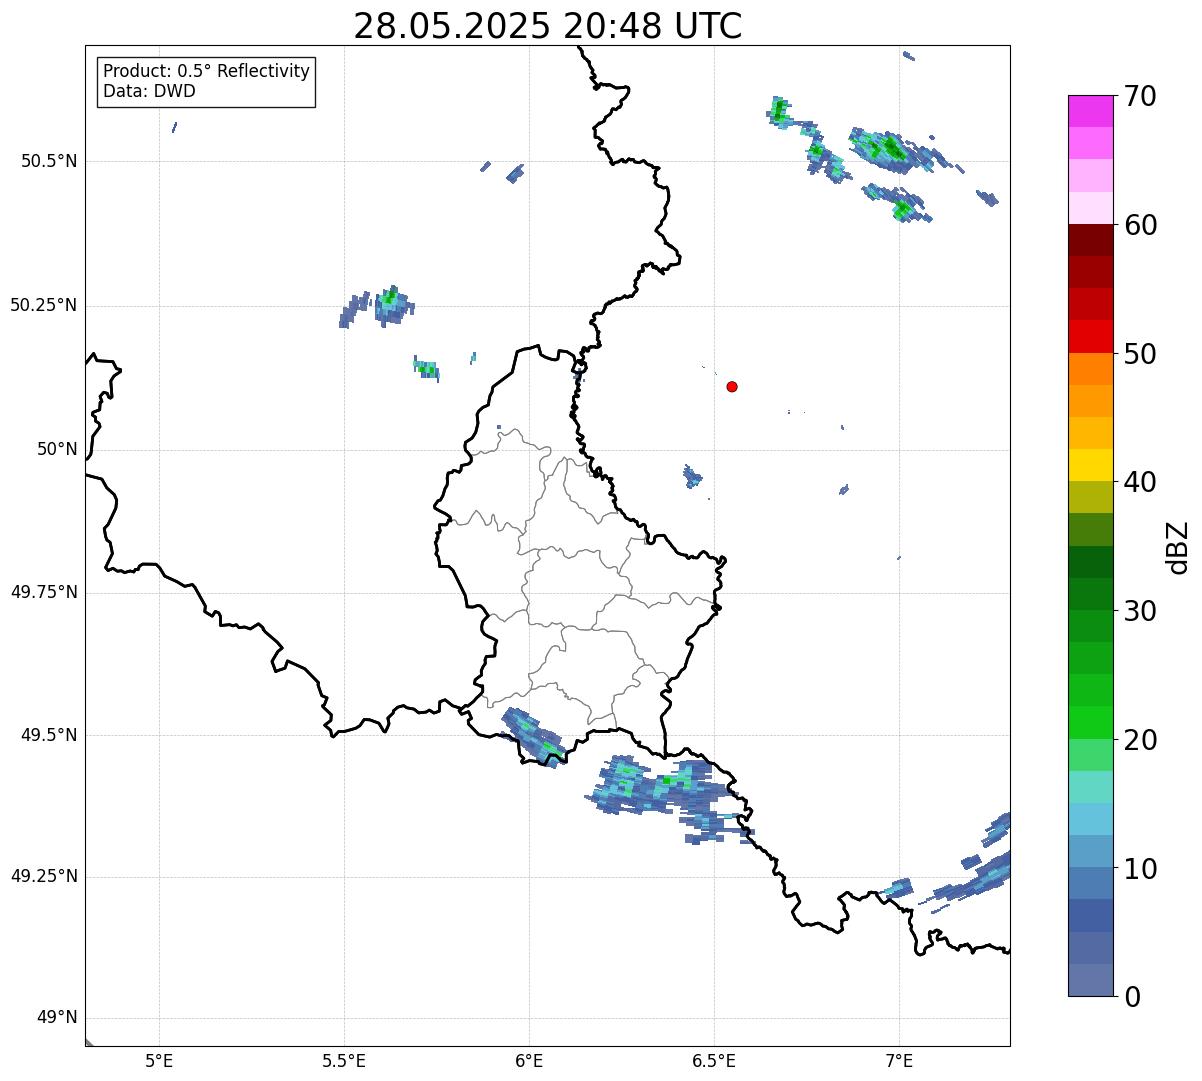The image size is (1202, 1081).
Task: Click the '5.5°E' longitude label
Action: coord(344,1060)
